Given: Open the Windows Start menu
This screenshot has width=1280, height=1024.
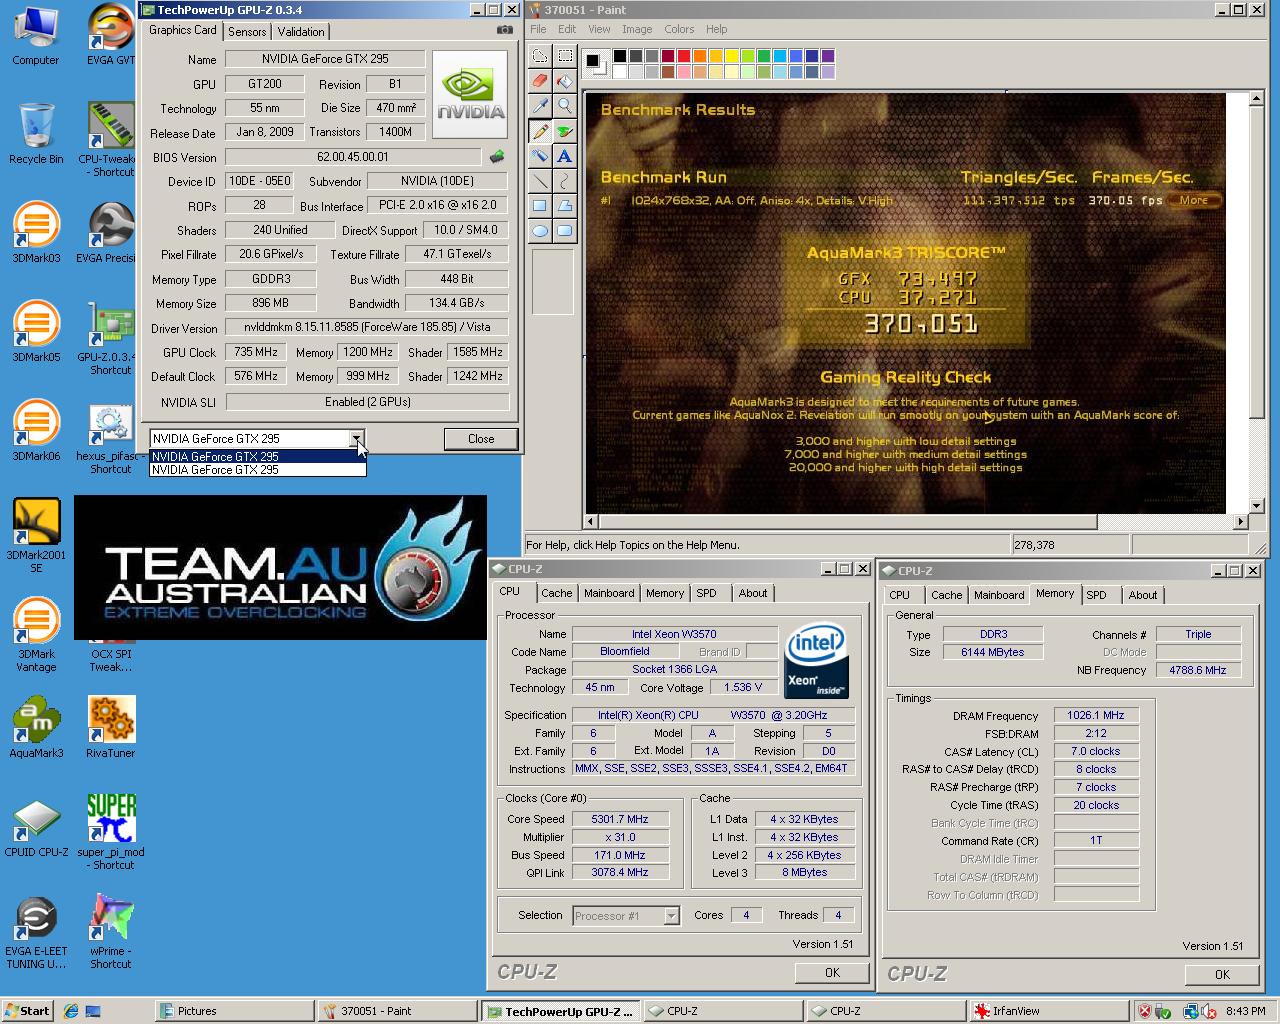Looking at the screenshot, I should [27, 1011].
